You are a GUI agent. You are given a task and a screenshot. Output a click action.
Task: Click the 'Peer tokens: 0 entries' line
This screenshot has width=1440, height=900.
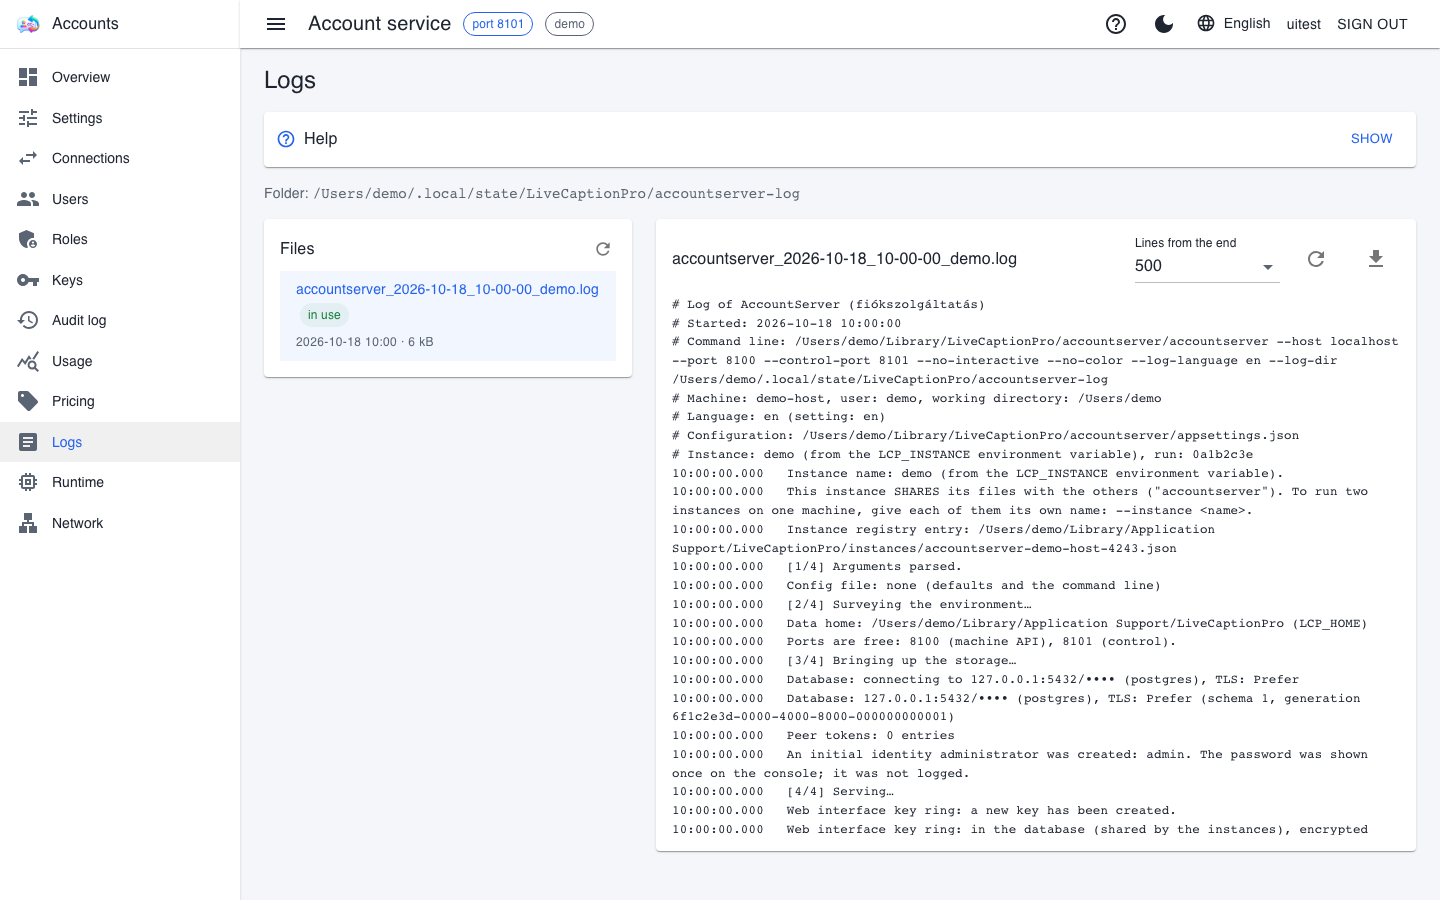point(813,735)
